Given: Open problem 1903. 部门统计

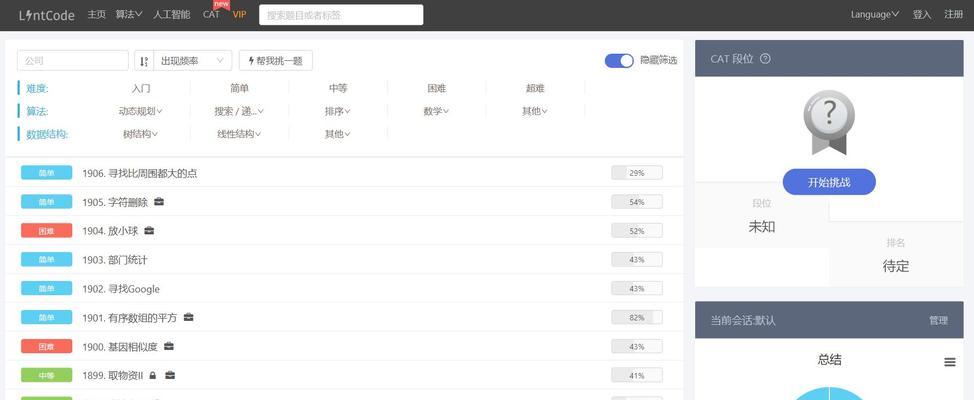Looking at the screenshot, I should [115, 260].
